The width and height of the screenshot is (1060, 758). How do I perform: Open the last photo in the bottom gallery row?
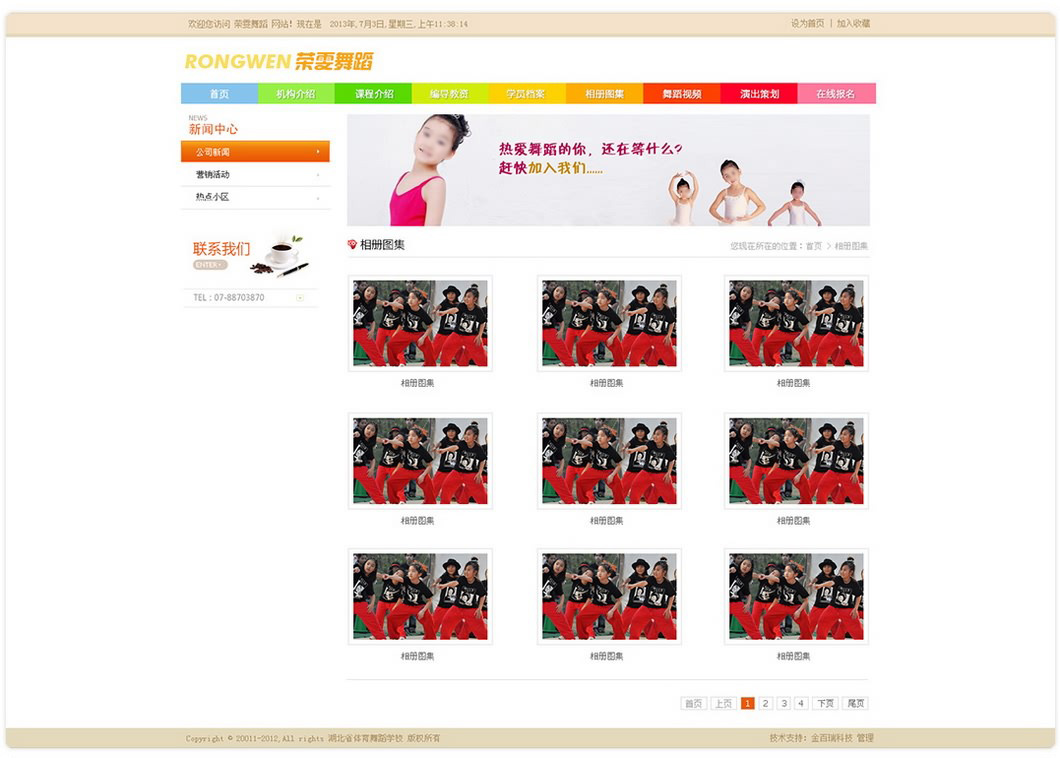[796, 596]
